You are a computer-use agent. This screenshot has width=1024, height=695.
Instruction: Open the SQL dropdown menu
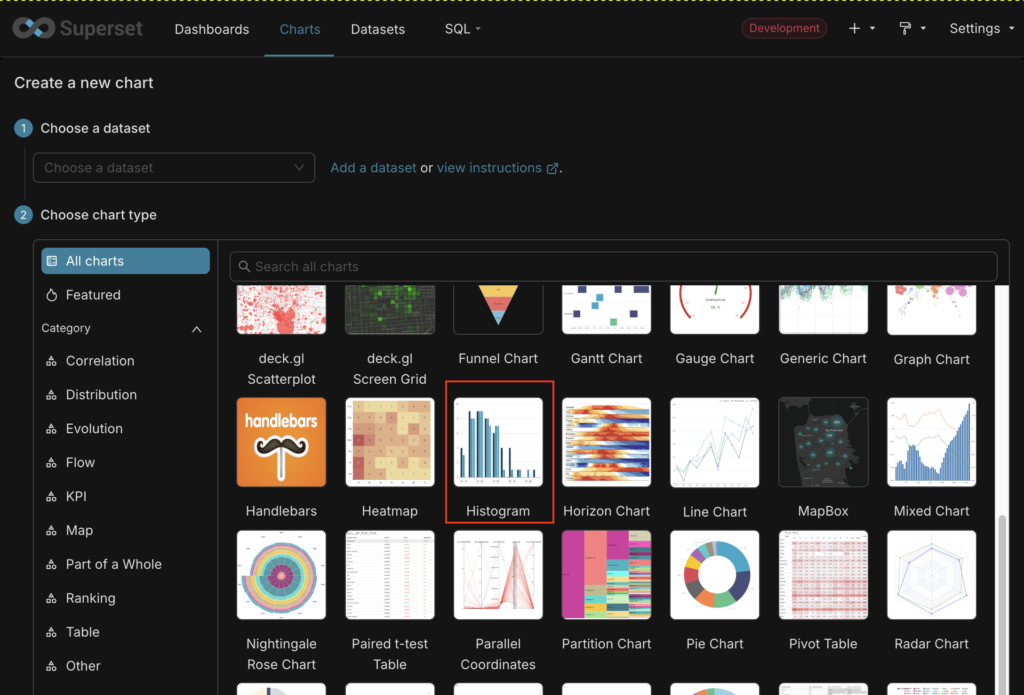pyautogui.click(x=462, y=29)
